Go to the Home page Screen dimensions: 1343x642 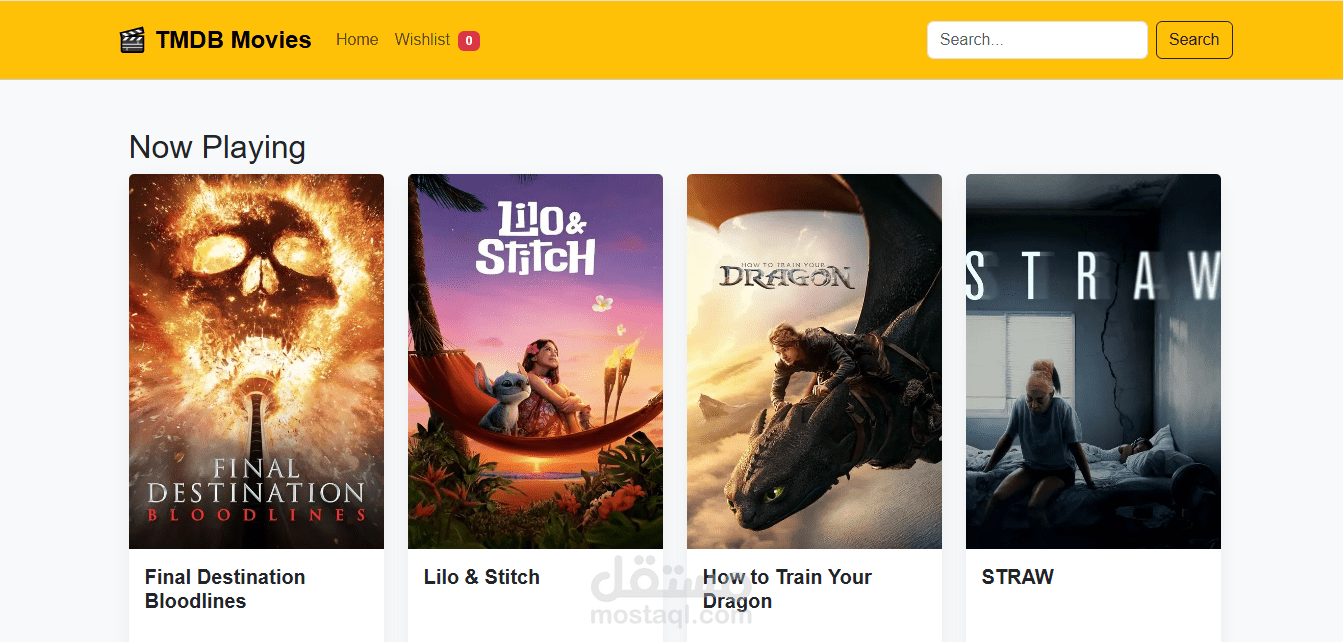click(357, 40)
